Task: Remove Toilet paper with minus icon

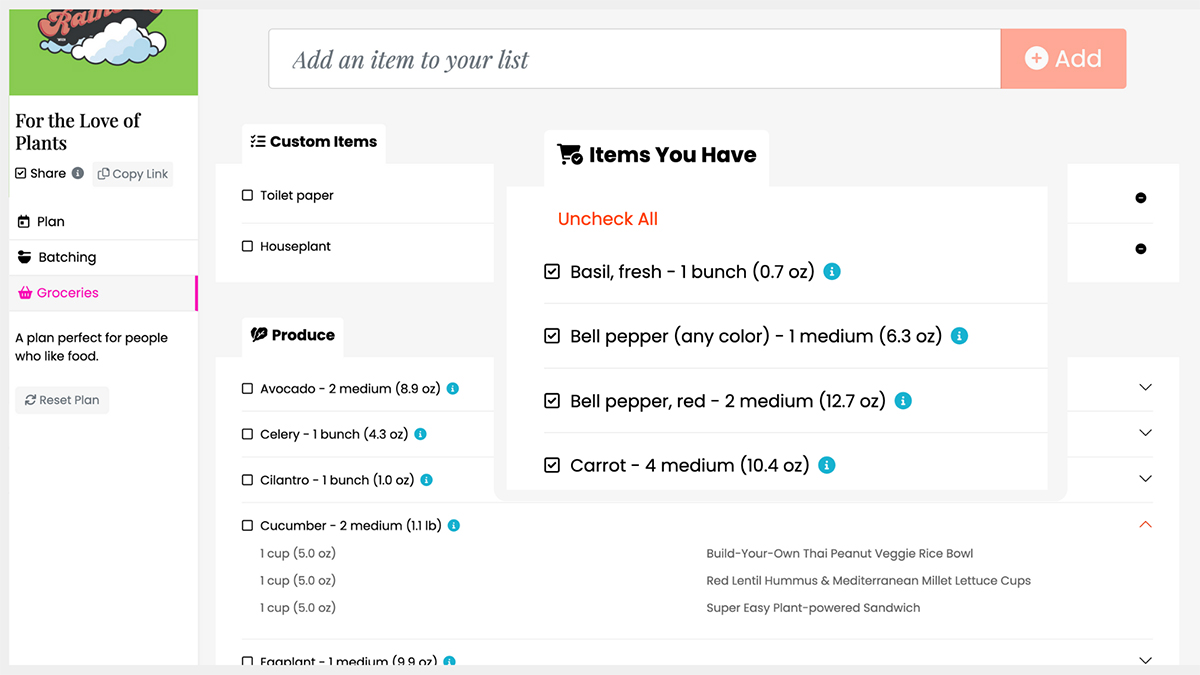Action: click(x=1141, y=198)
